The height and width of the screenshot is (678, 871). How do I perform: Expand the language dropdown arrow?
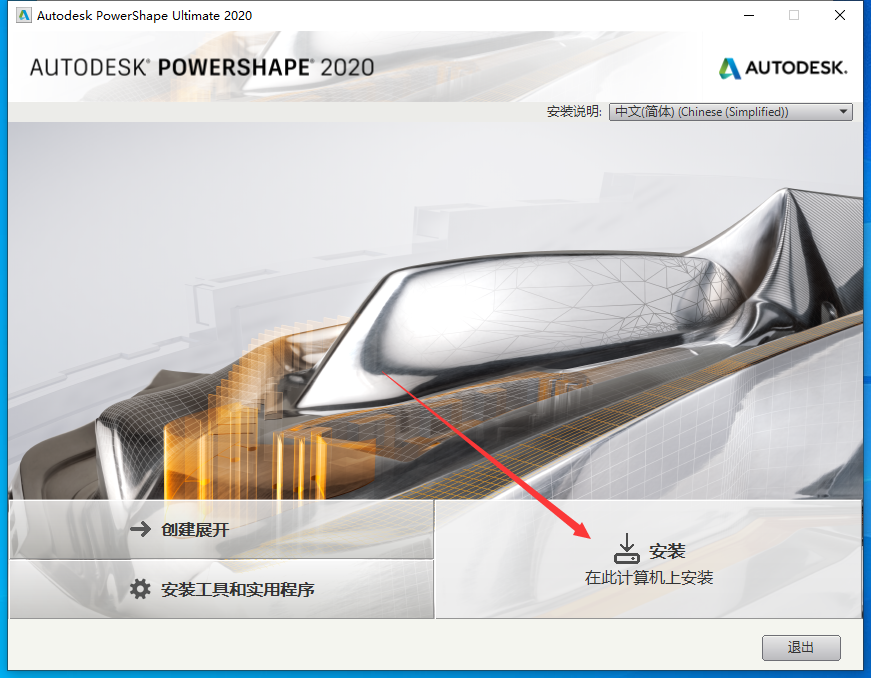tap(843, 112)
